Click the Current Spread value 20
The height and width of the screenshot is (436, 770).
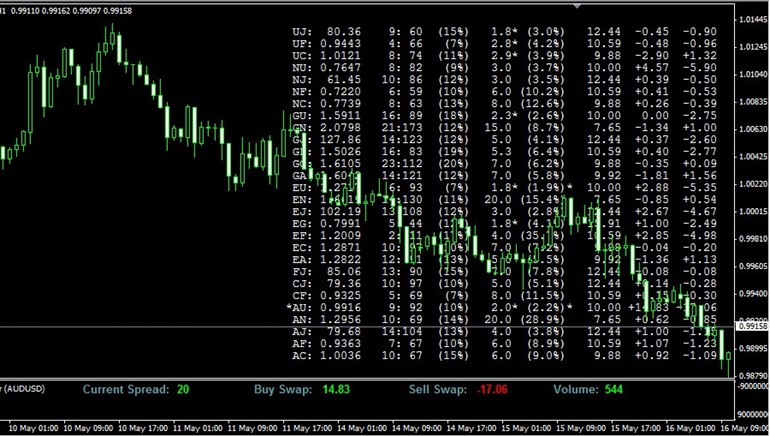(x=184, y=388)
